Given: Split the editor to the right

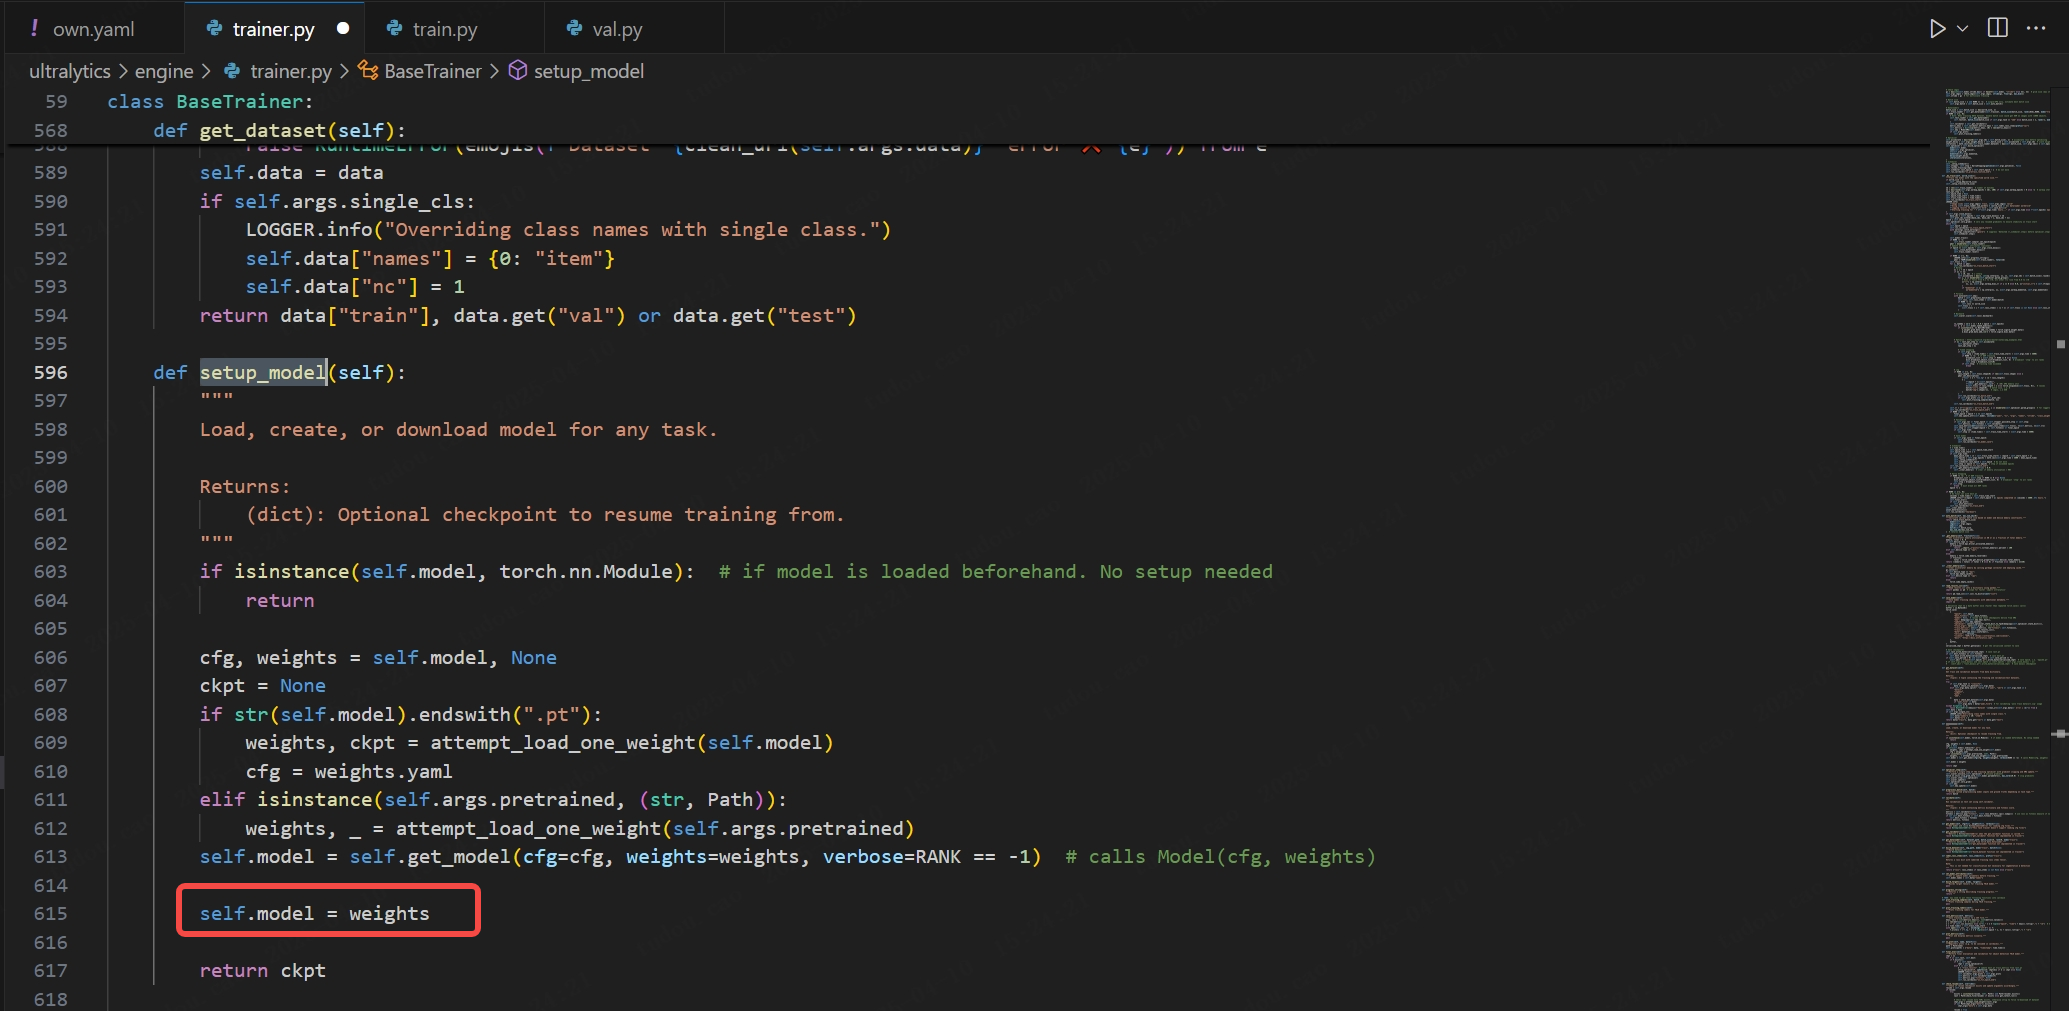Looking at the screenshot, I should coord(1998,28).
